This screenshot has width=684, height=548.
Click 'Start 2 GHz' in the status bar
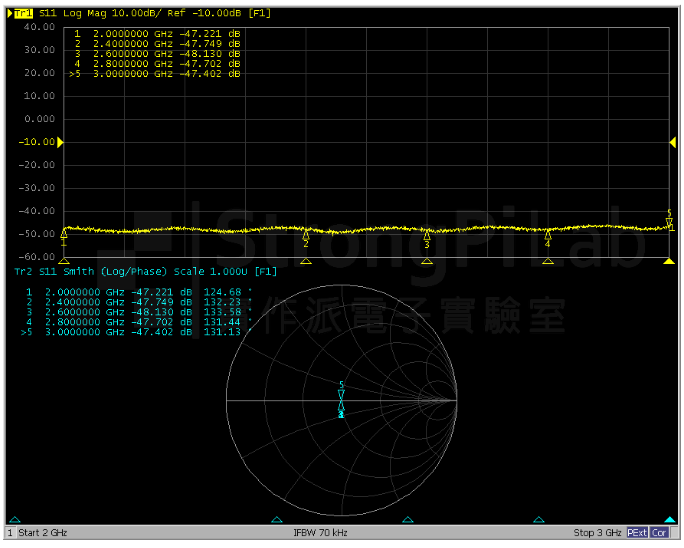(43, 533)
